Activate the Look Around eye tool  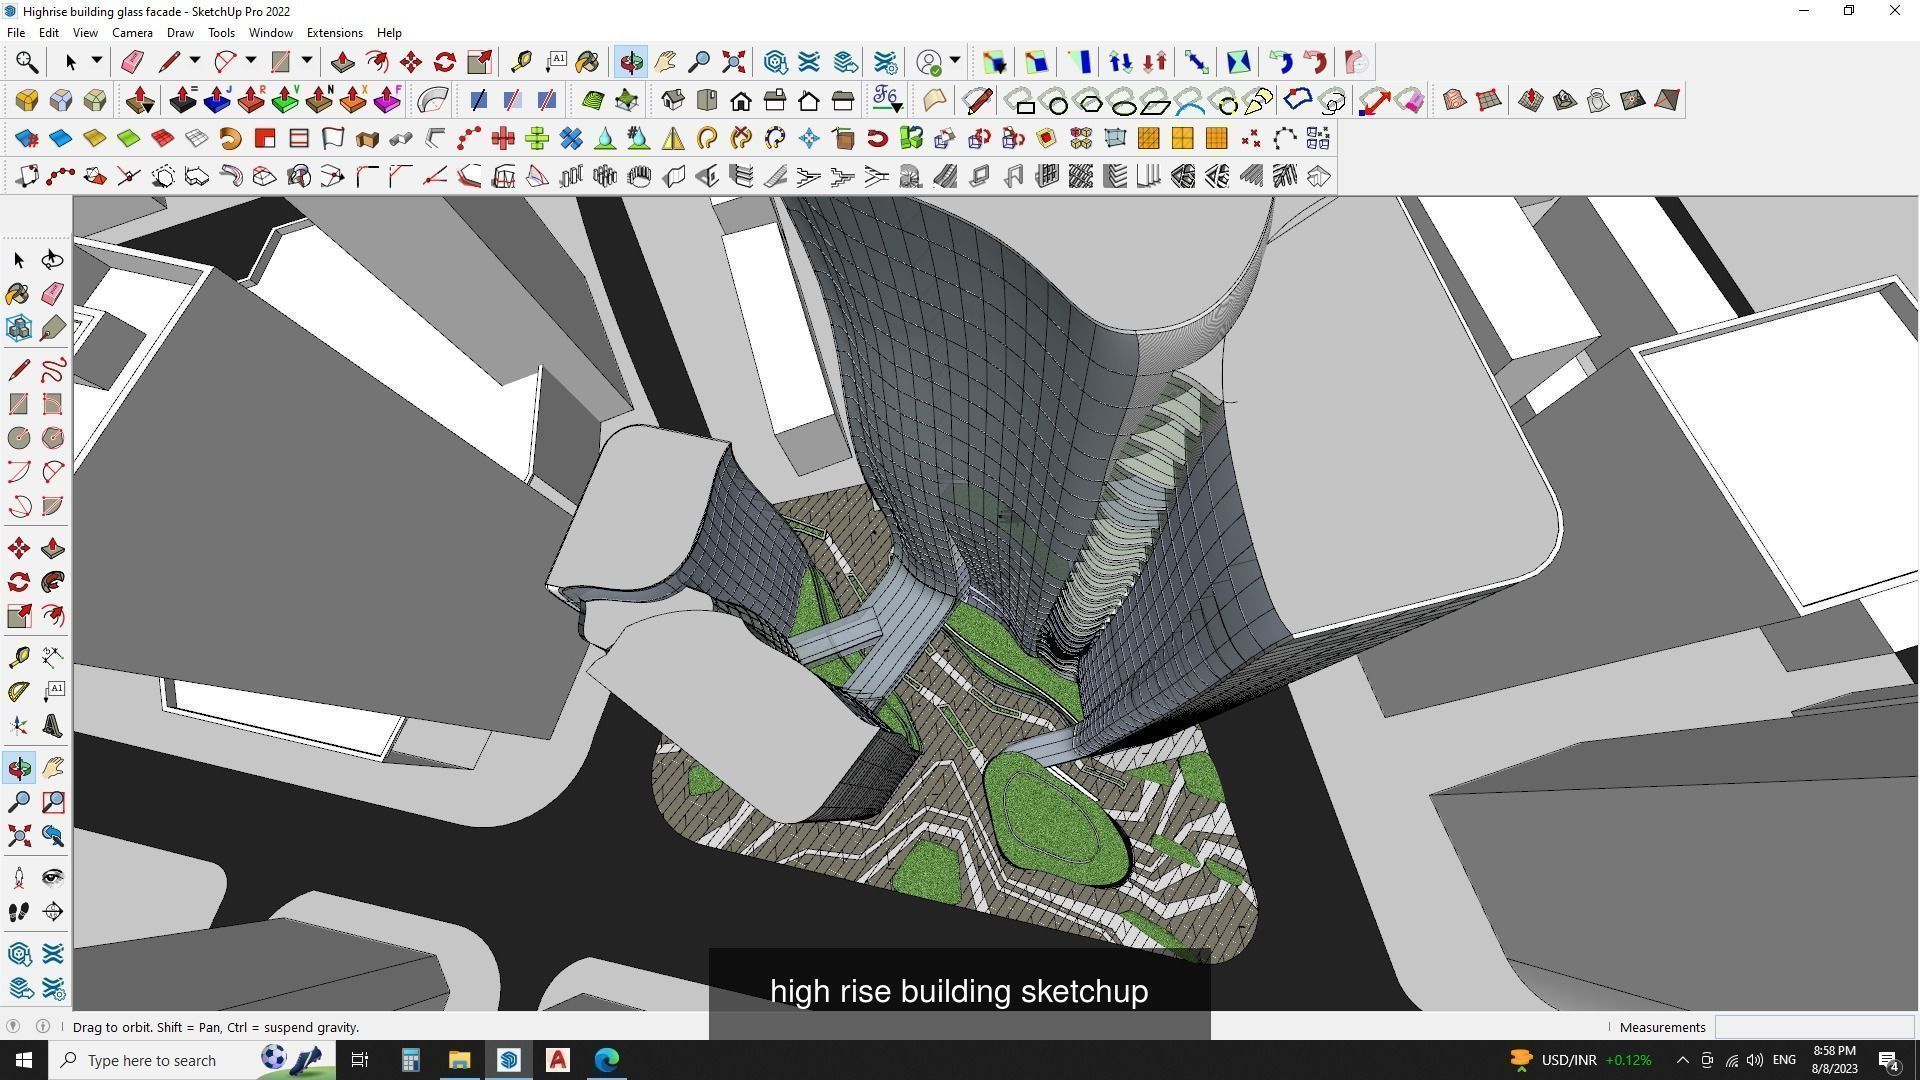(x=53, y=878)
